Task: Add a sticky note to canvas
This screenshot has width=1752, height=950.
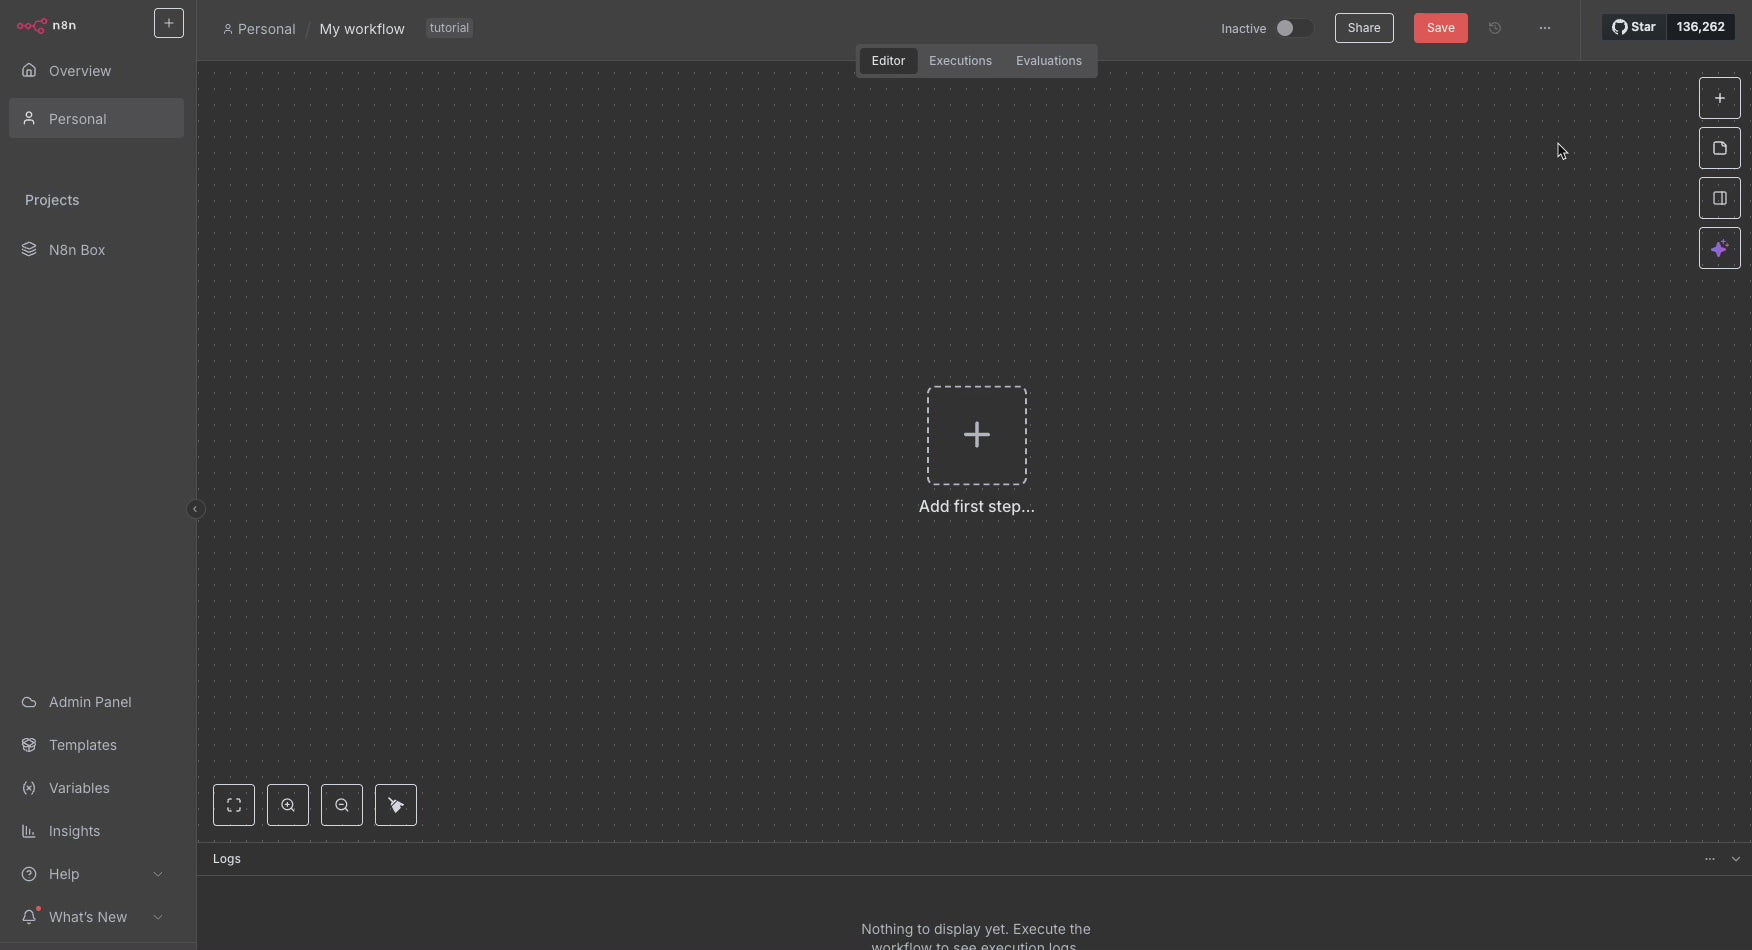Action: [1719, 148]
